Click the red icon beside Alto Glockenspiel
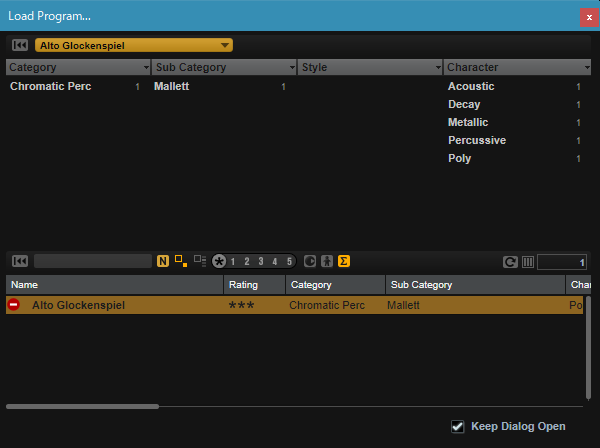 coord(13,305)
